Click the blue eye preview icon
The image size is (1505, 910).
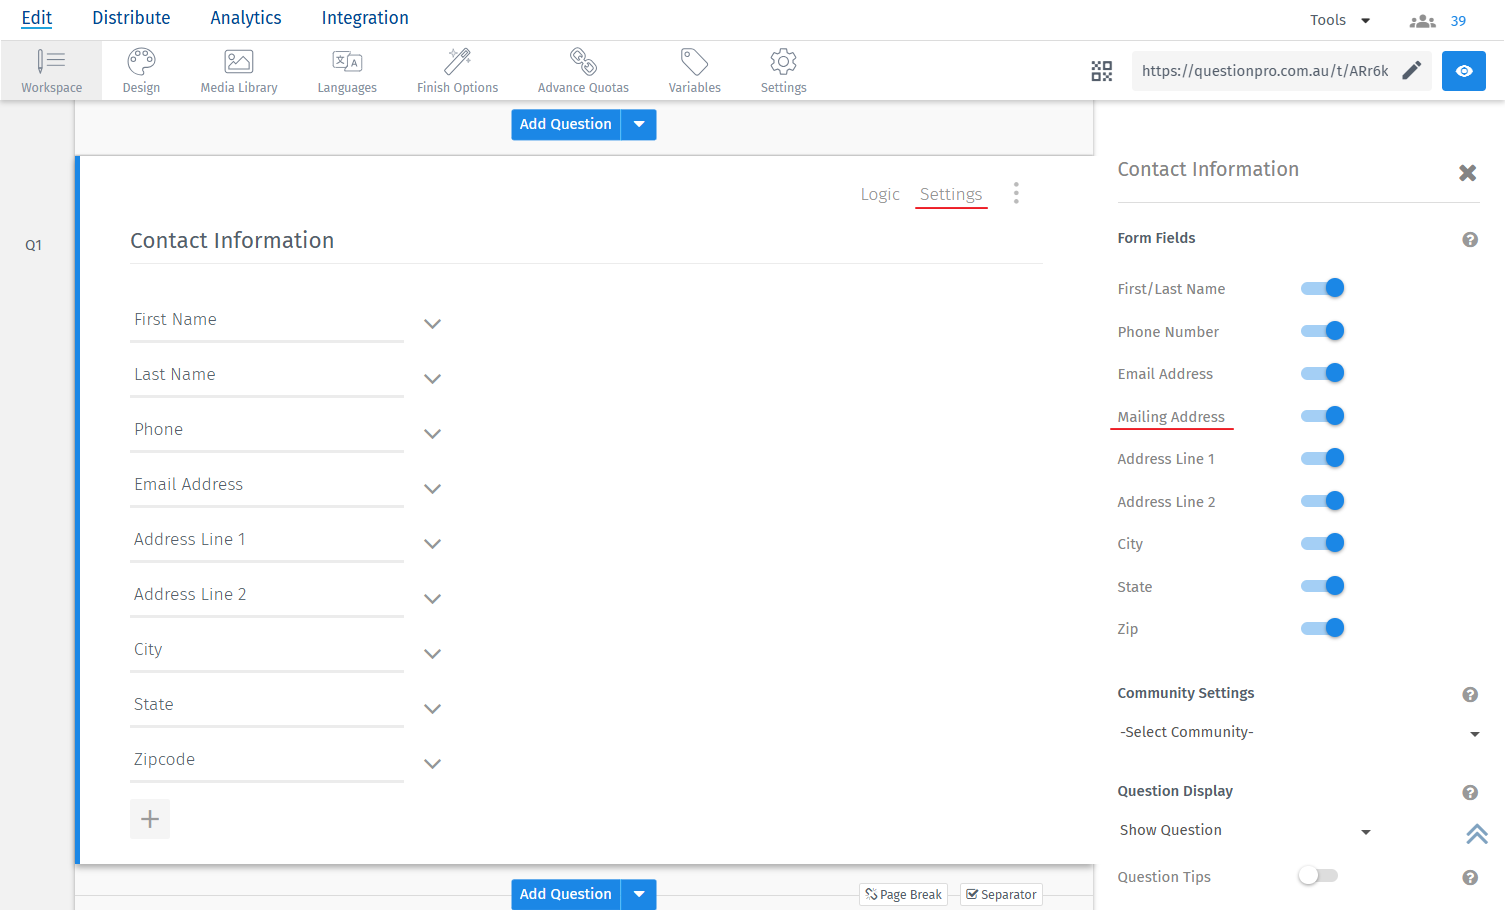click(1463, 71)
